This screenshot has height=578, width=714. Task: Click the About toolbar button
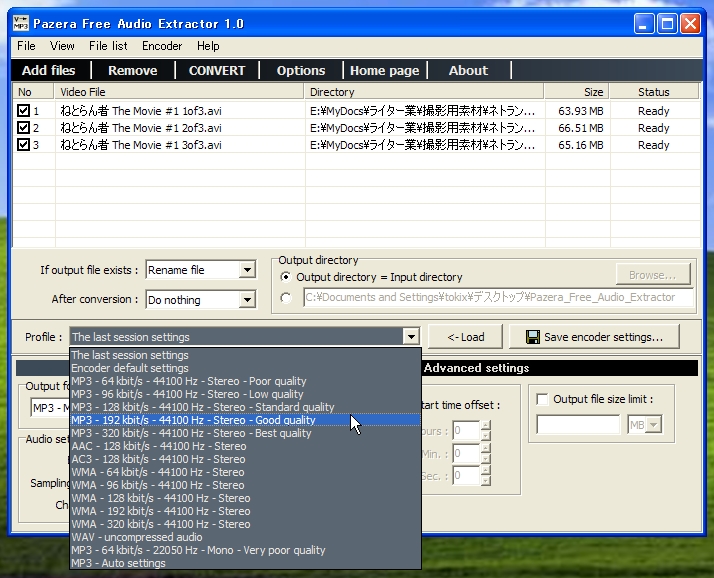pos(468,71)
